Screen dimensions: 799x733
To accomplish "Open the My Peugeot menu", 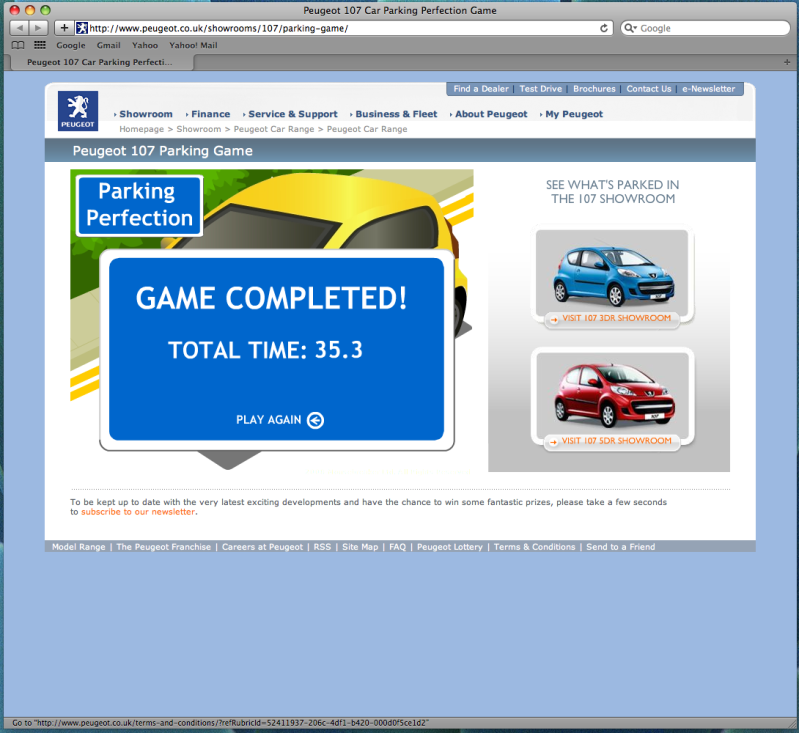I will pos(574,114).
